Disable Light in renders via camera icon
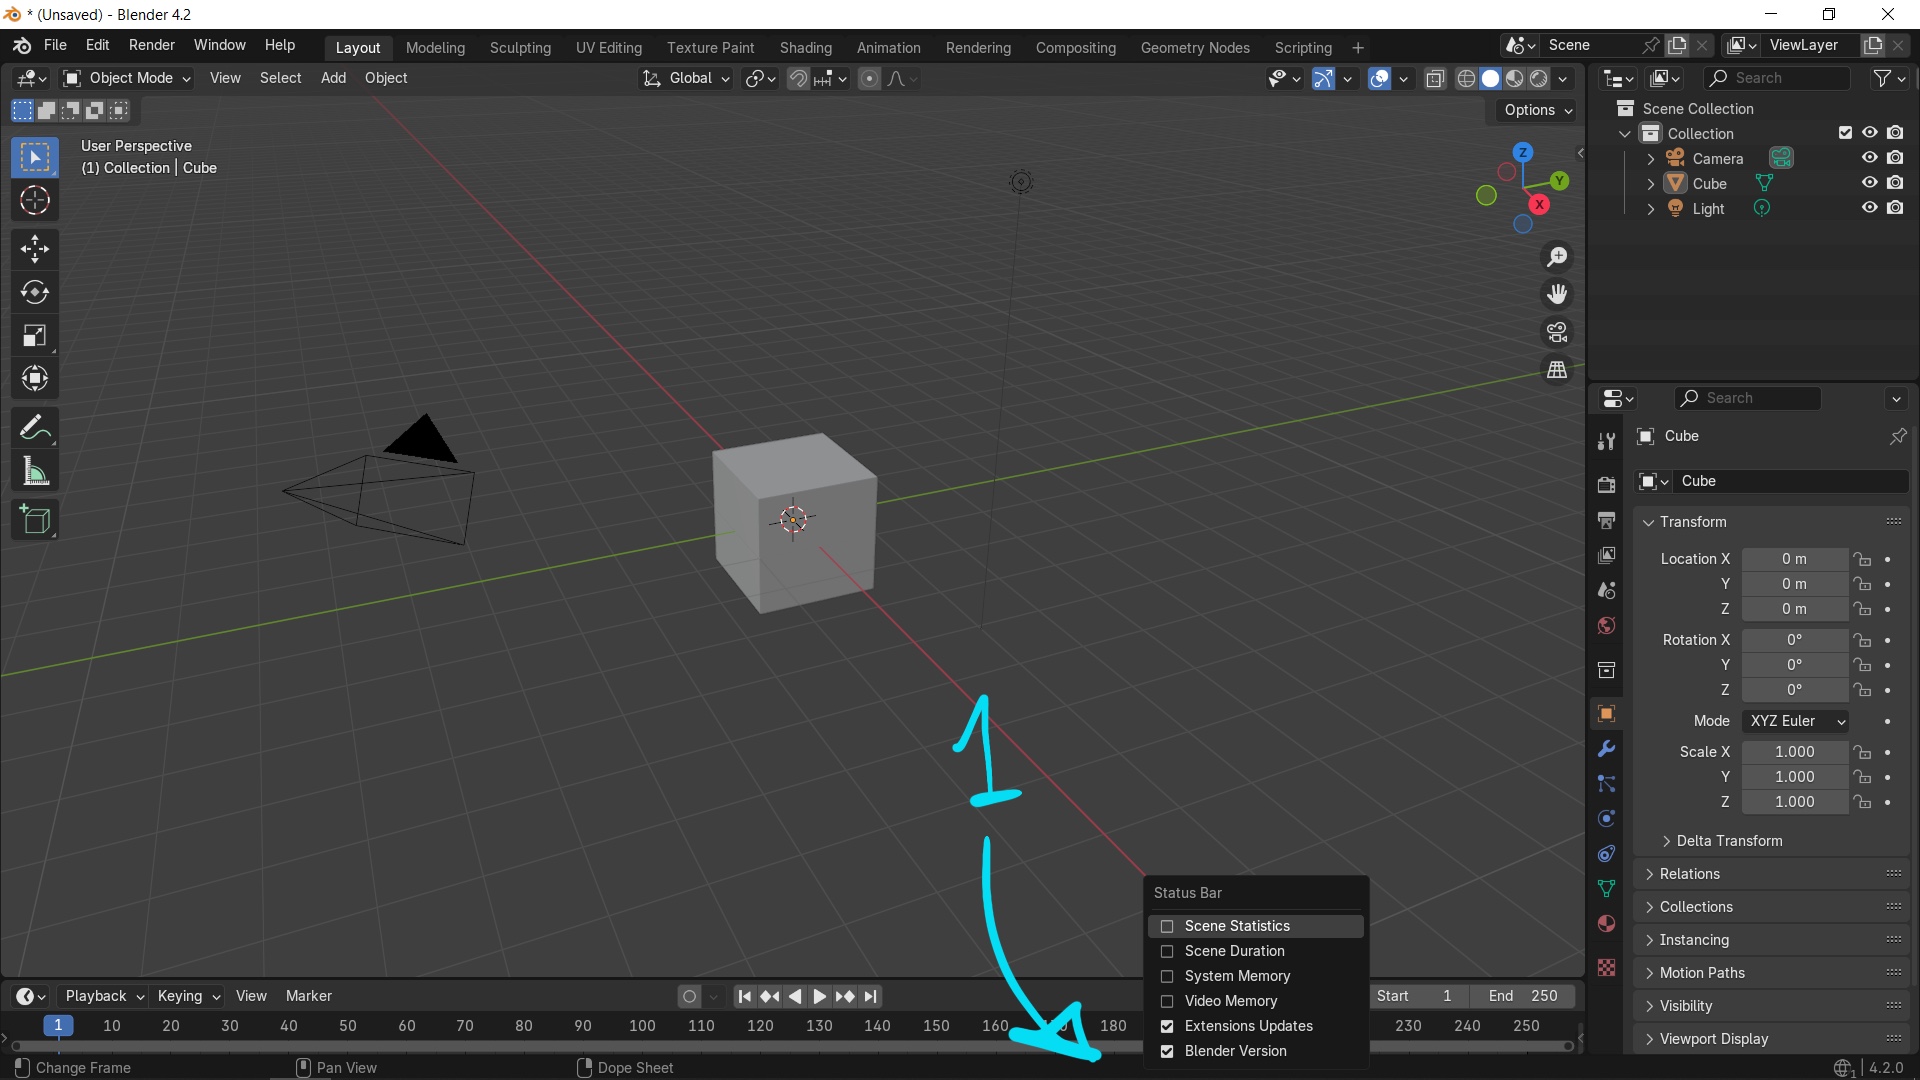 coord(1895,208)
